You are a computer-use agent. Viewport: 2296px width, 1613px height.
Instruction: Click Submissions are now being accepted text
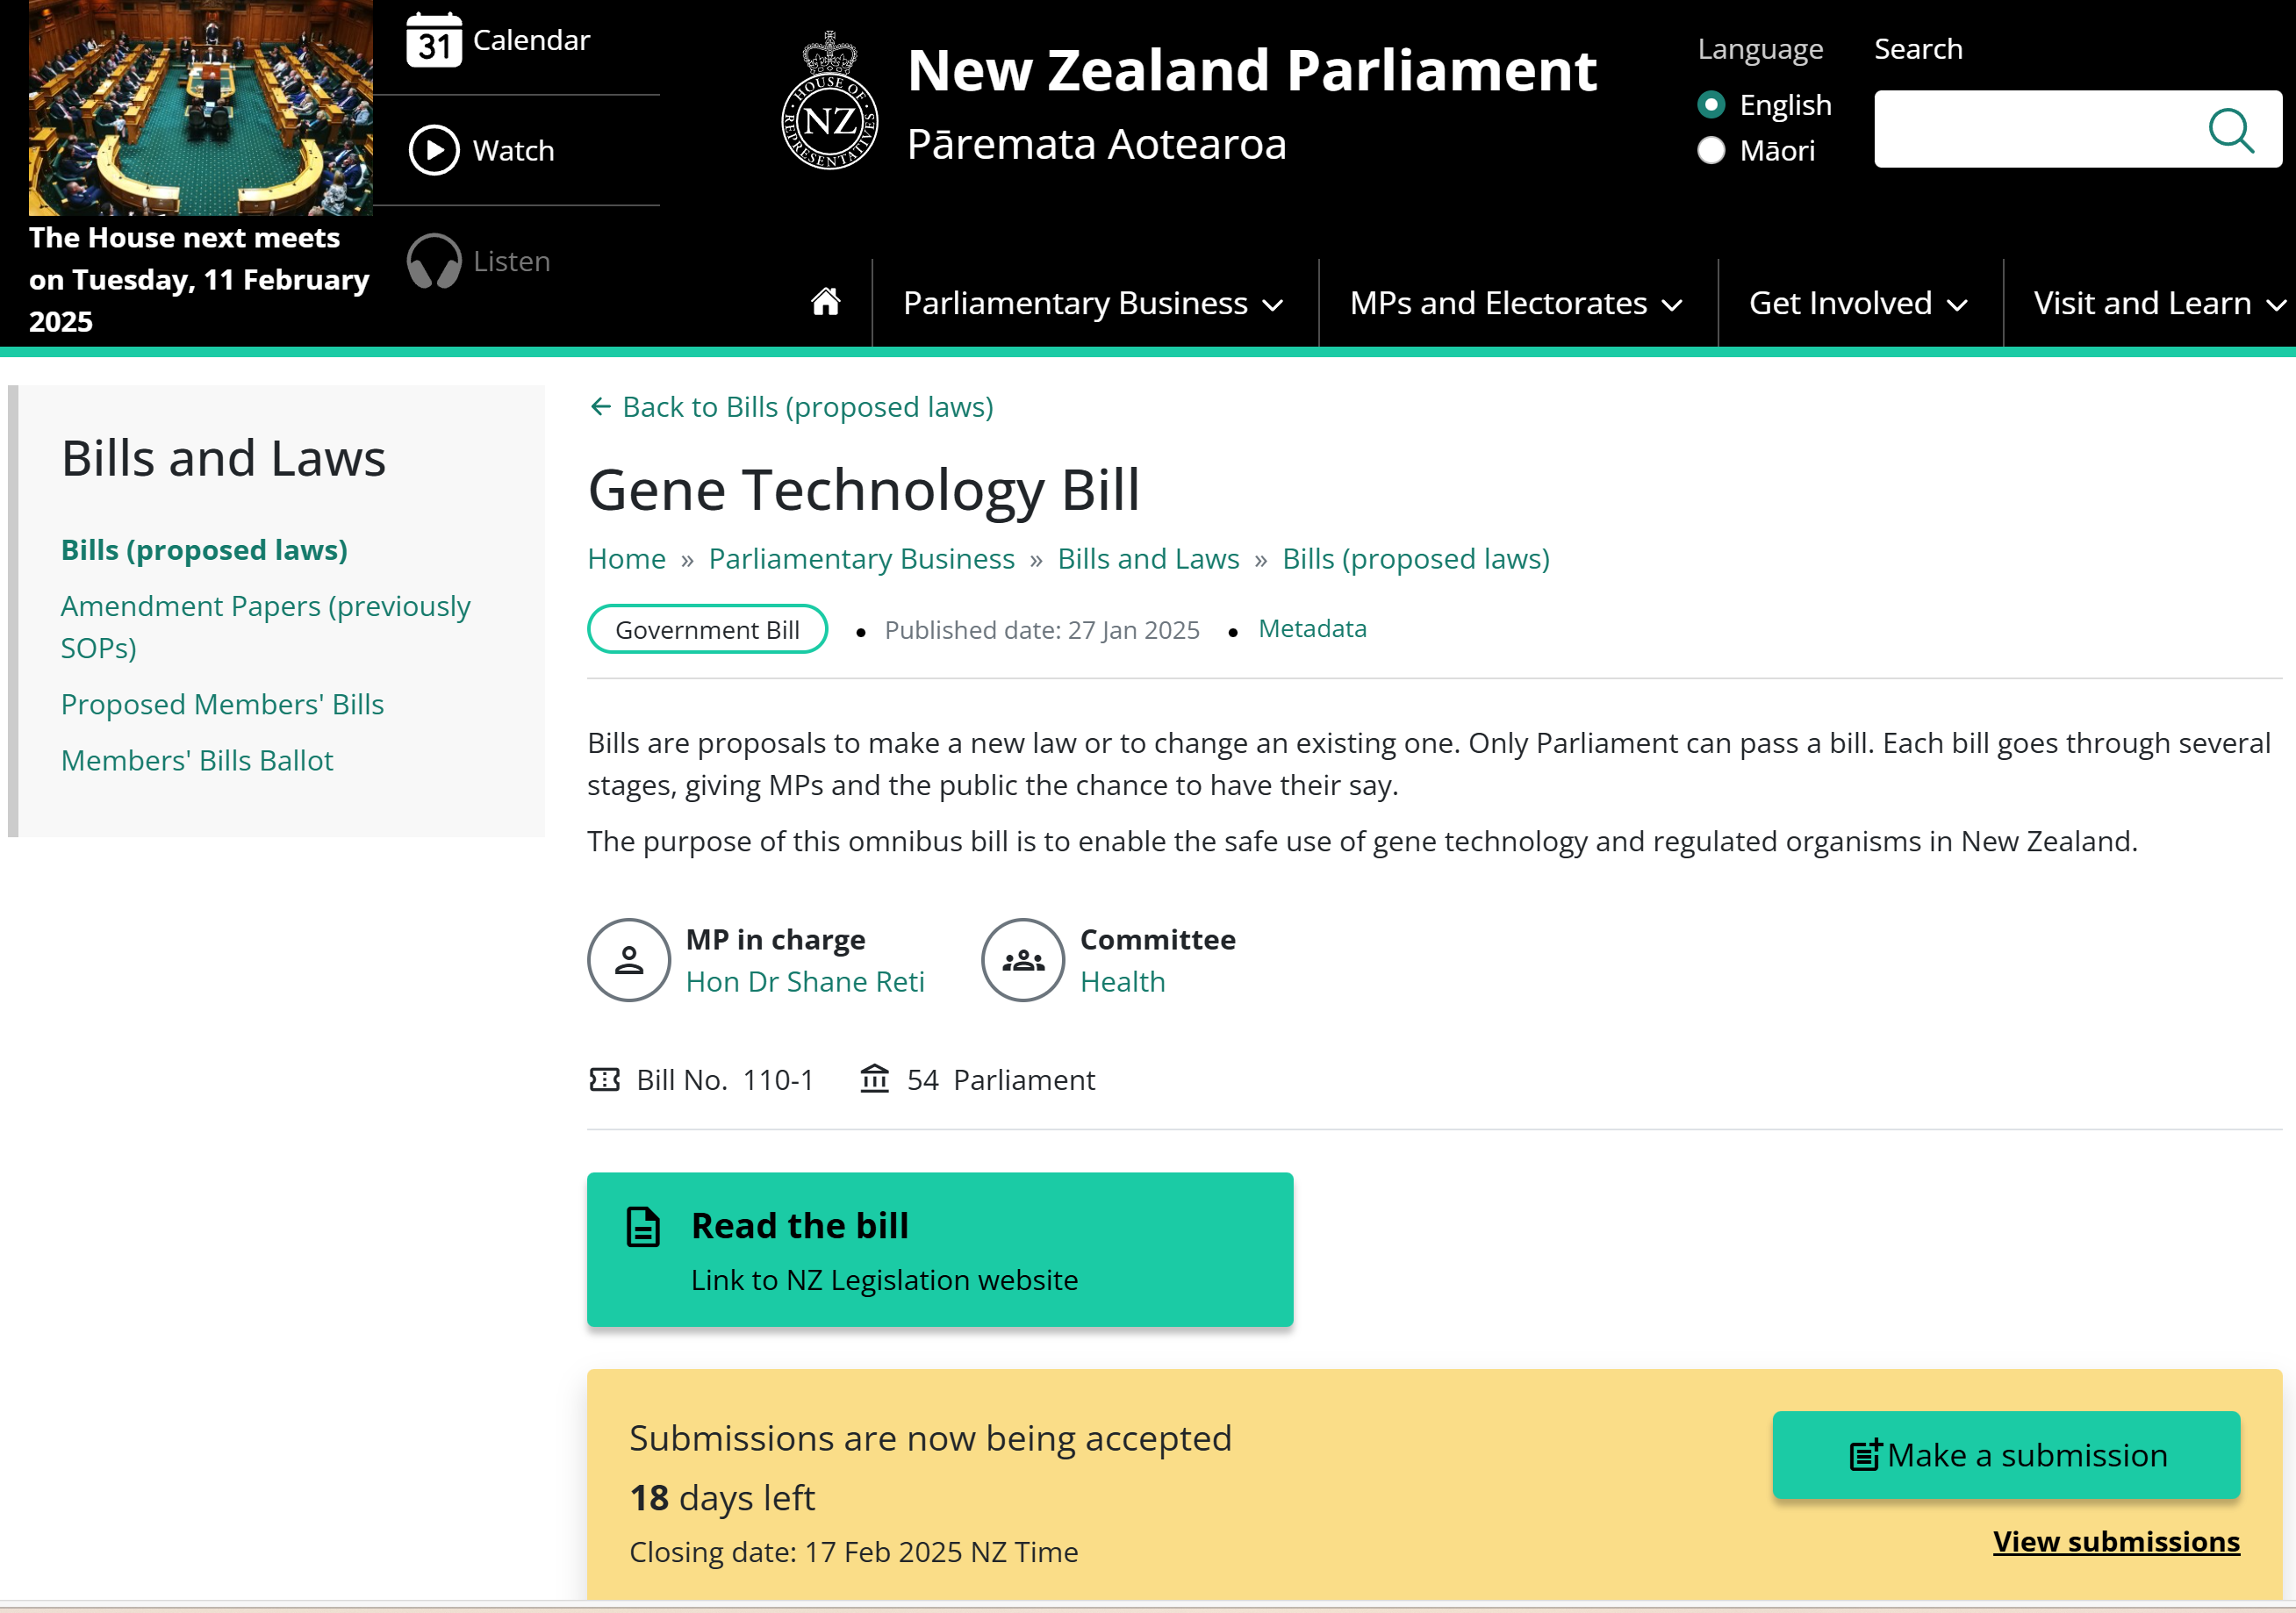pyautogui.click(x=930, y=1438)
